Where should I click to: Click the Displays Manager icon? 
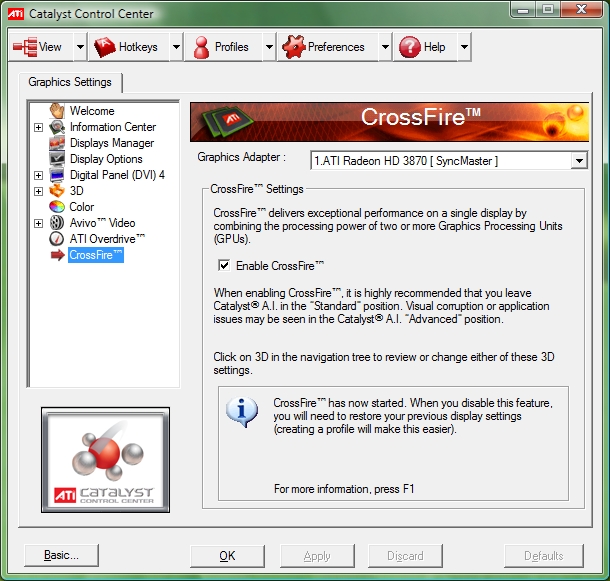tap(57, 143)
